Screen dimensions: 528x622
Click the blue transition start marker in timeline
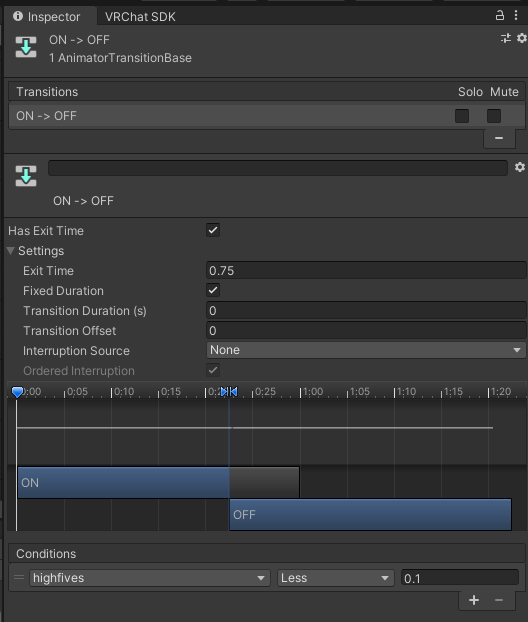(x=225, y=392)
